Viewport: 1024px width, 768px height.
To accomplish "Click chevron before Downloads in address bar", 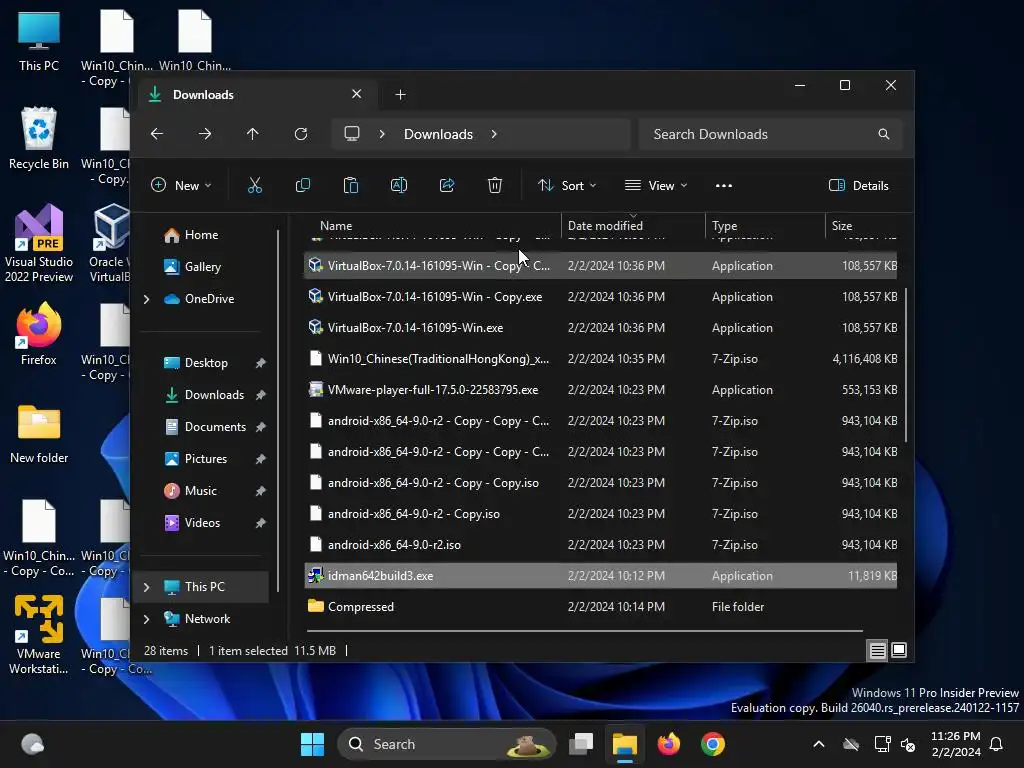I will pyautogui.click(x=382, y=134).
